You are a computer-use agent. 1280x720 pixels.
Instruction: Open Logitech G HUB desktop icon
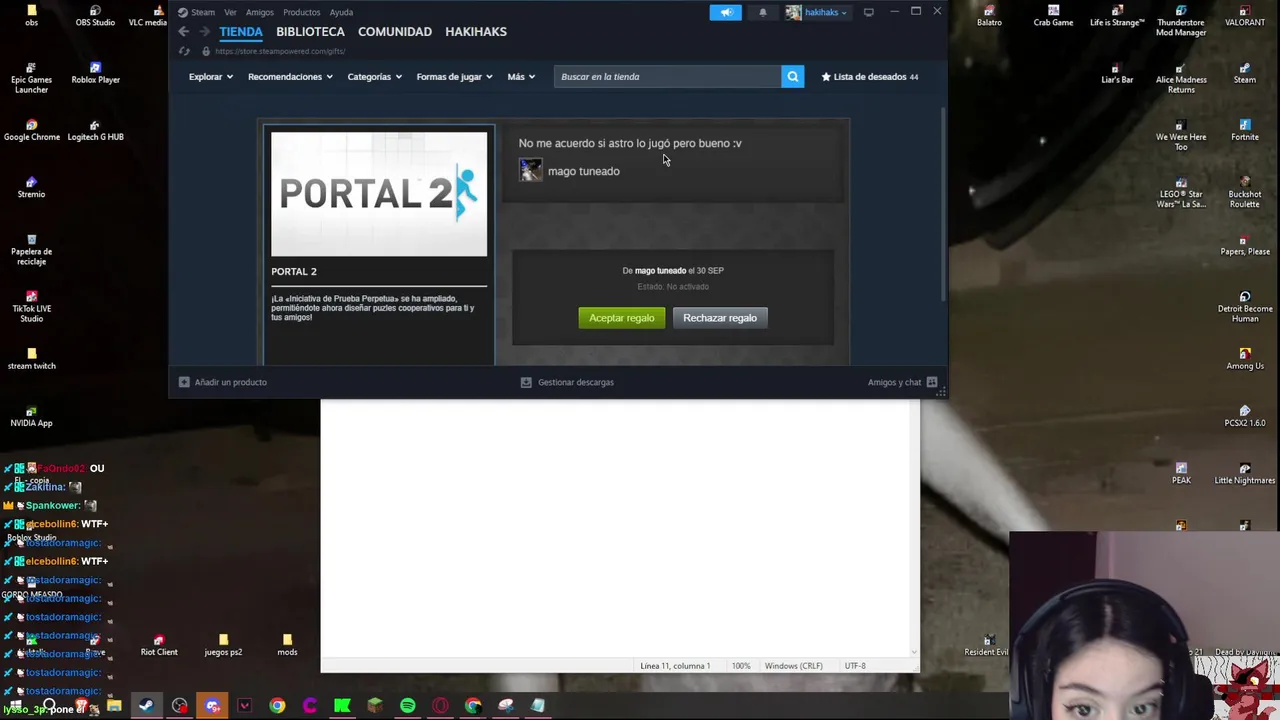95,130
